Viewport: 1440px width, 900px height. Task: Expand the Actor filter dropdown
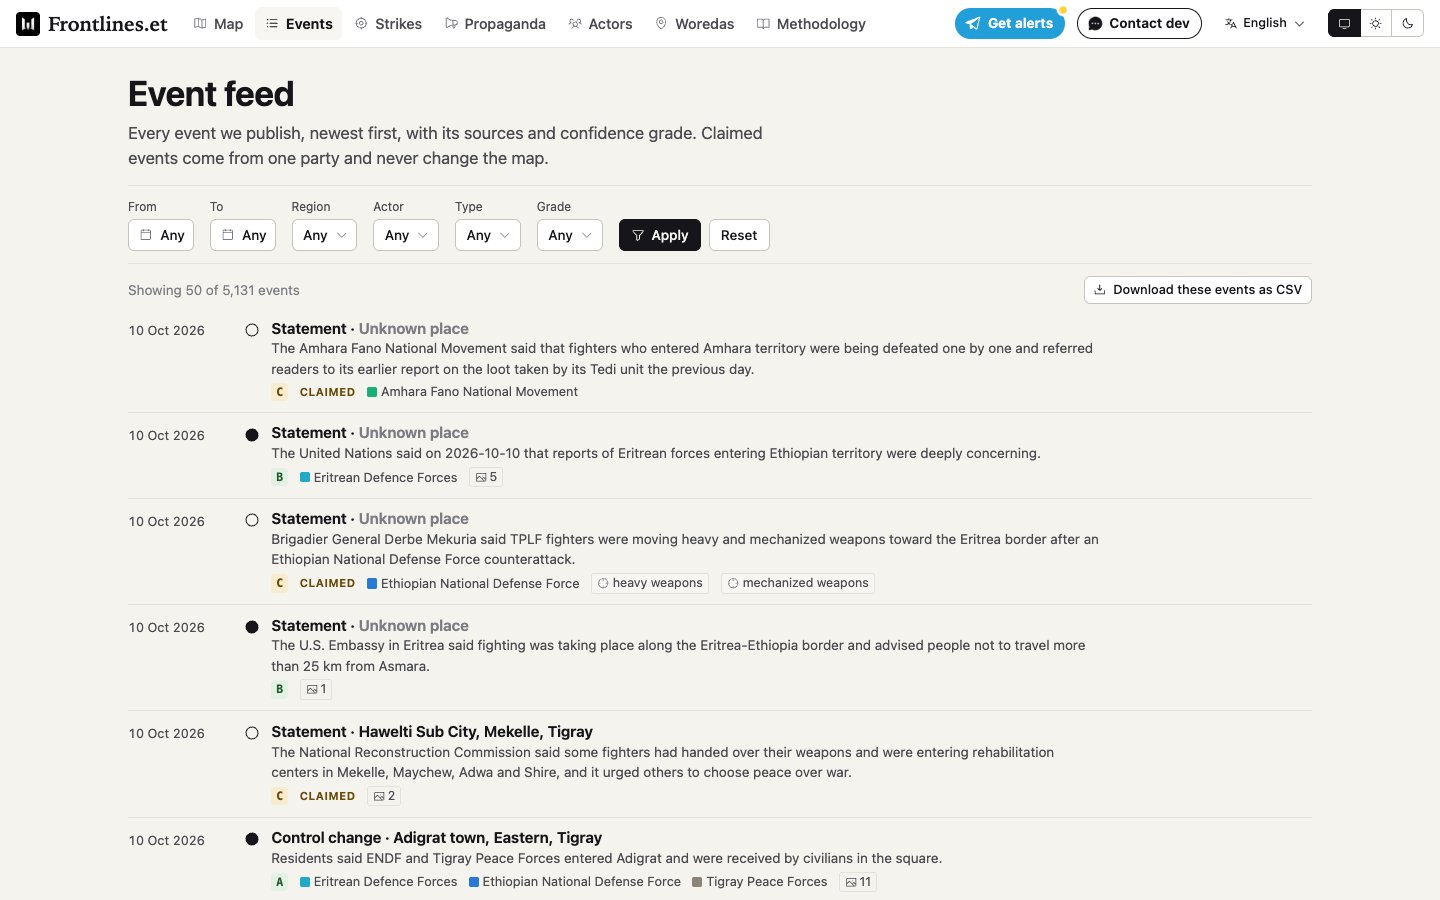(406, 235)
